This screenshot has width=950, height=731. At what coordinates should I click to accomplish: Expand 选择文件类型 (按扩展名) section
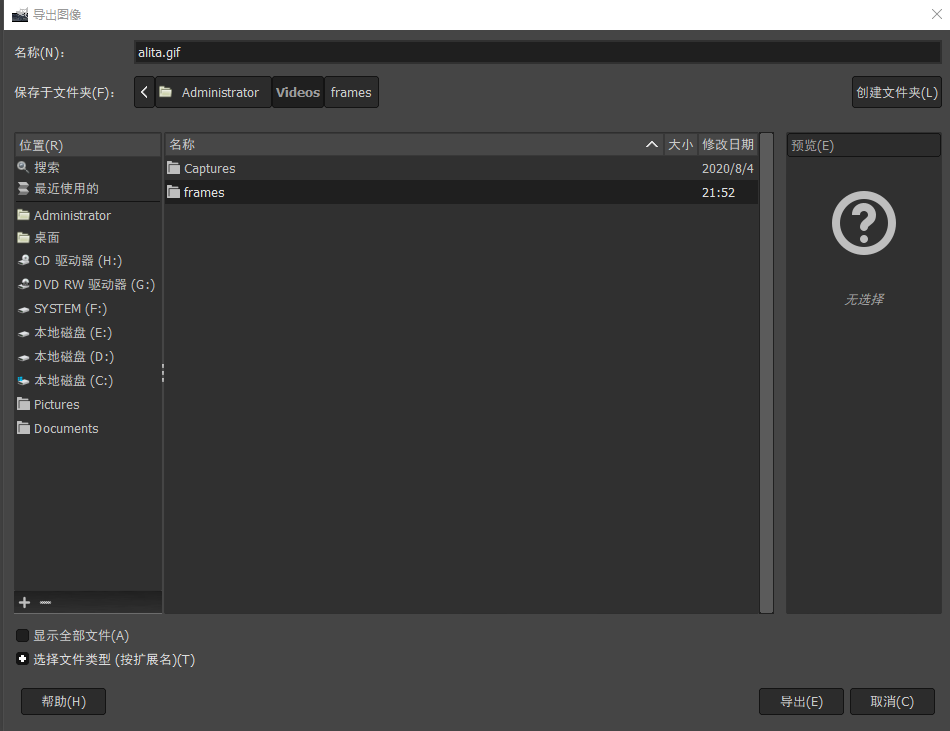22,659
